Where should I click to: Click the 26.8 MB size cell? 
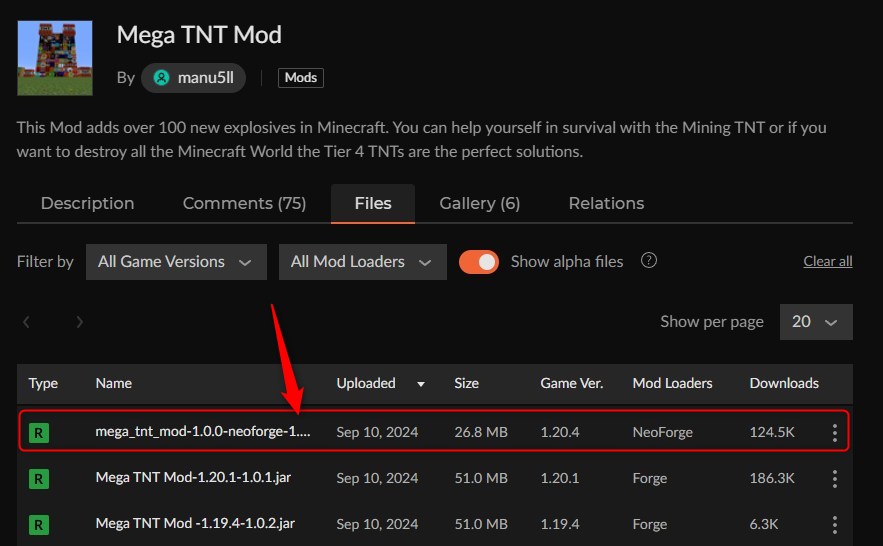pos(481,432)
